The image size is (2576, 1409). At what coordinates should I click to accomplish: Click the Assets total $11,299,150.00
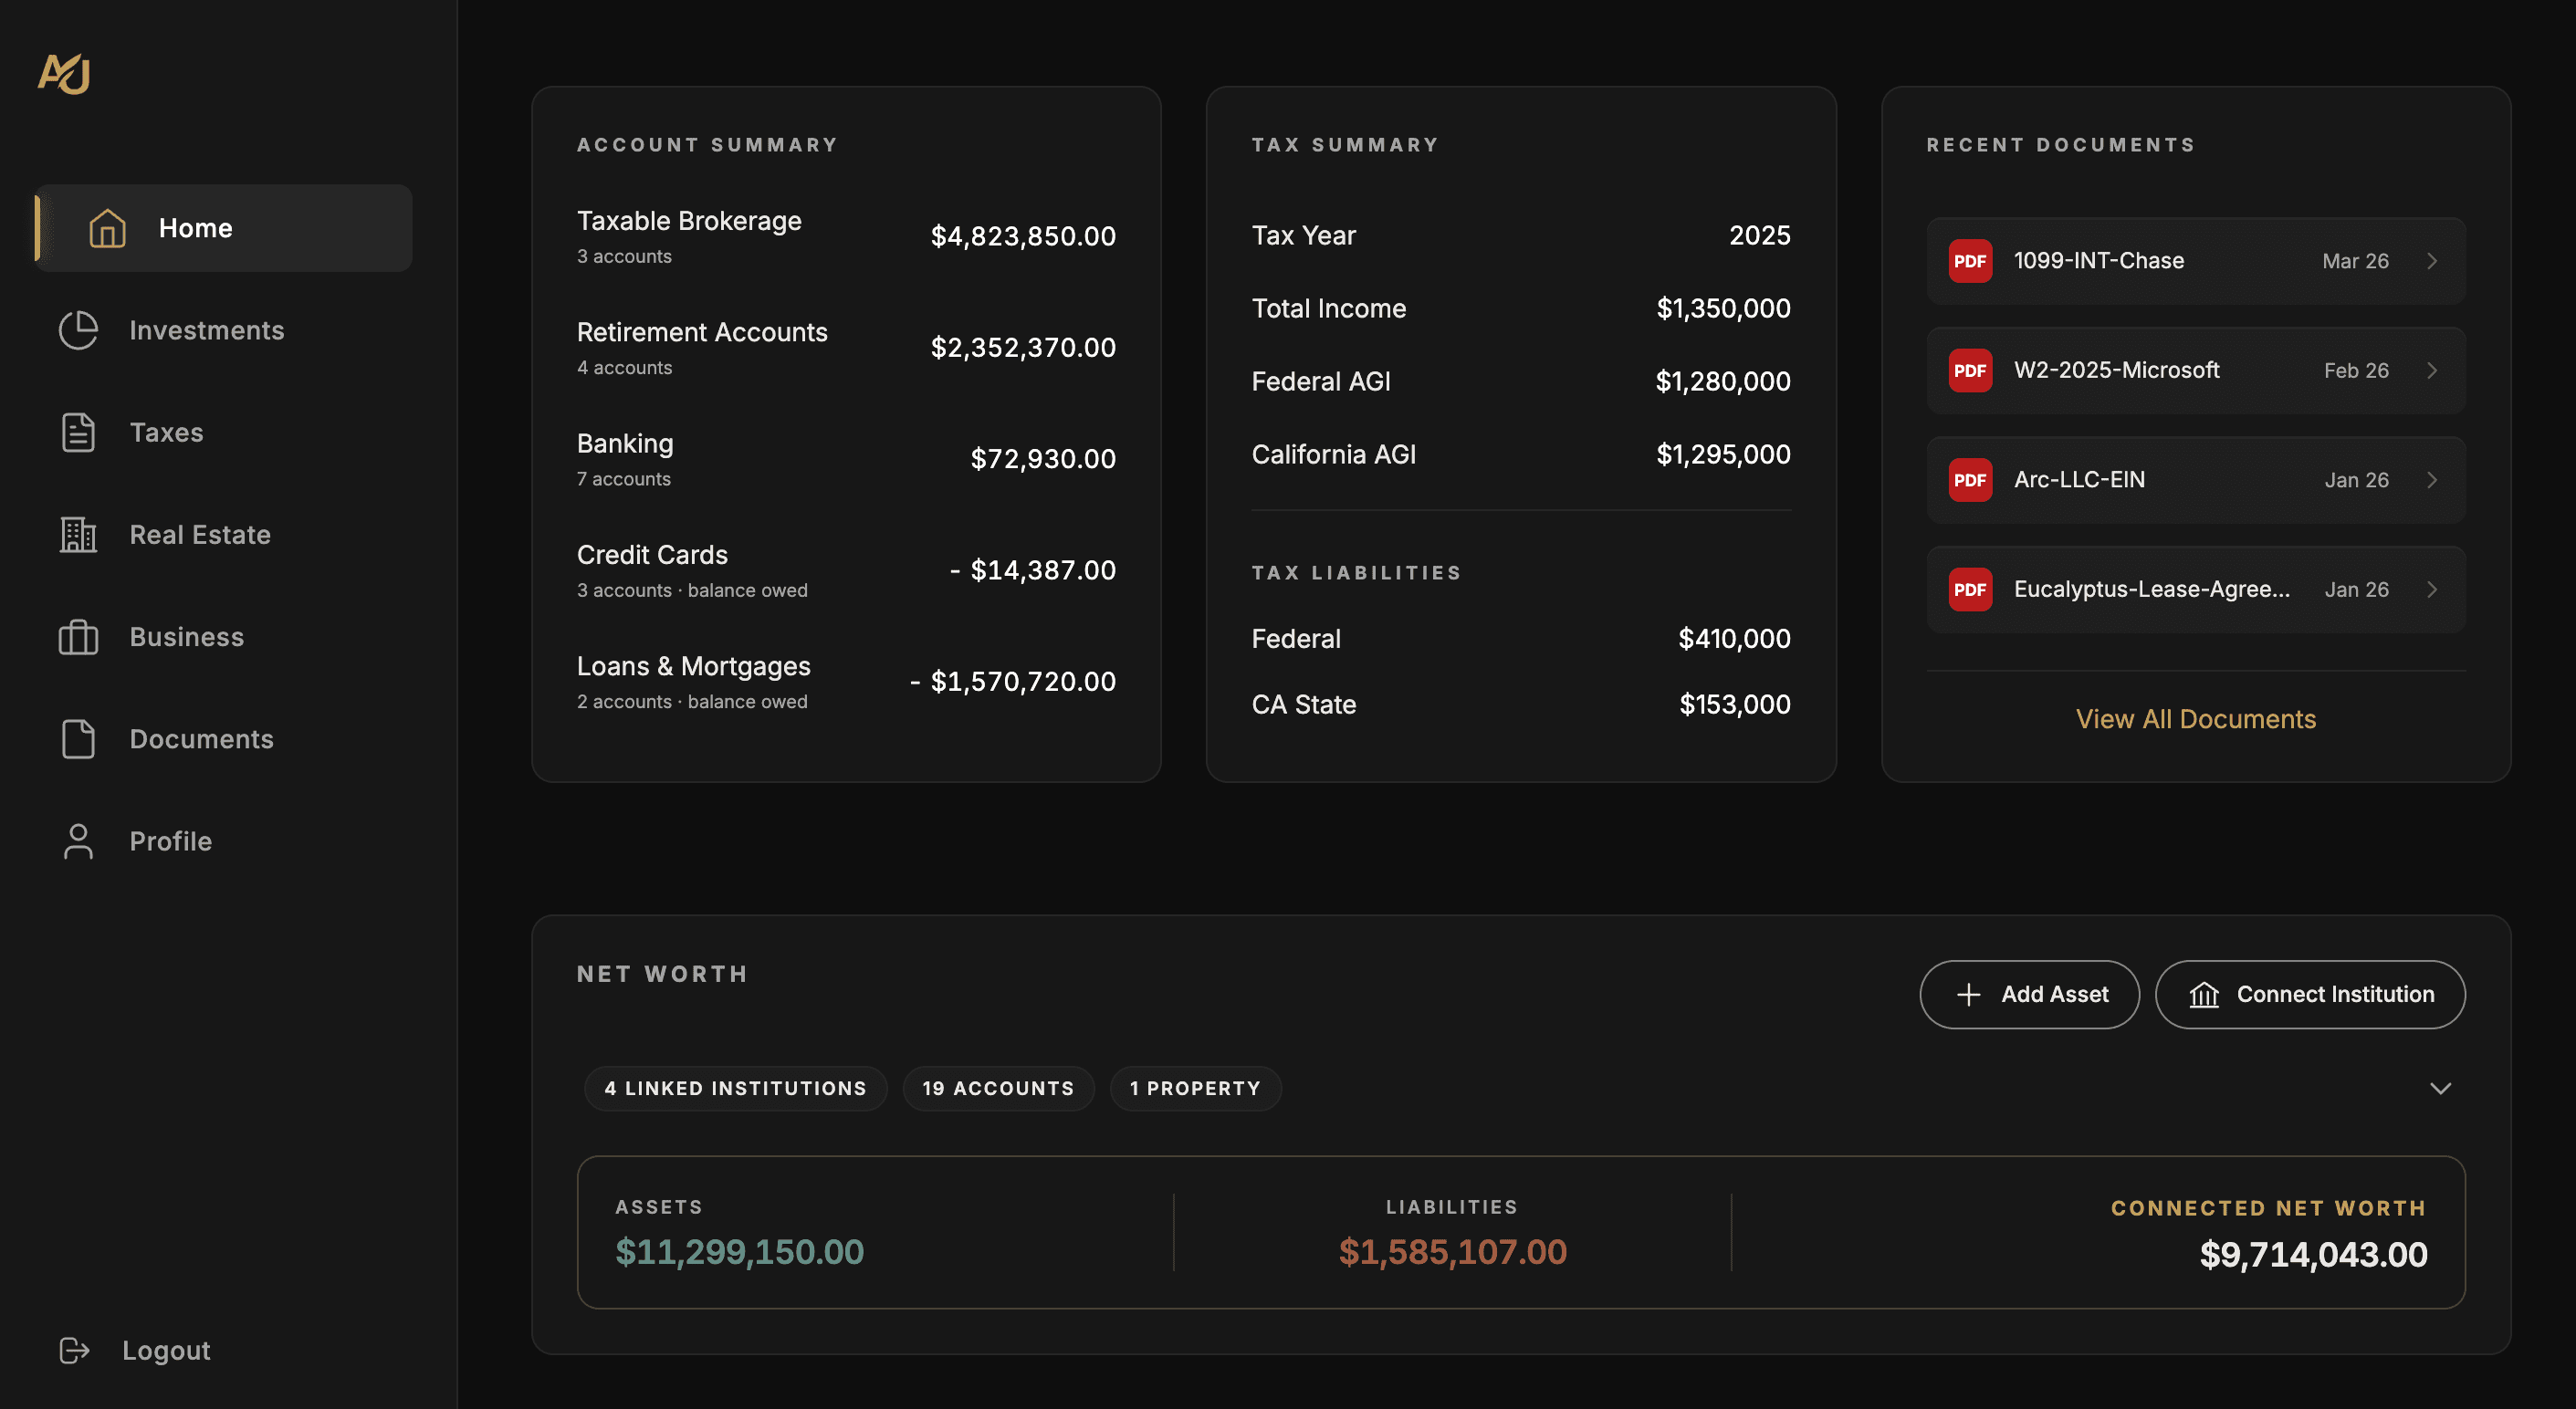(739, 1251)
